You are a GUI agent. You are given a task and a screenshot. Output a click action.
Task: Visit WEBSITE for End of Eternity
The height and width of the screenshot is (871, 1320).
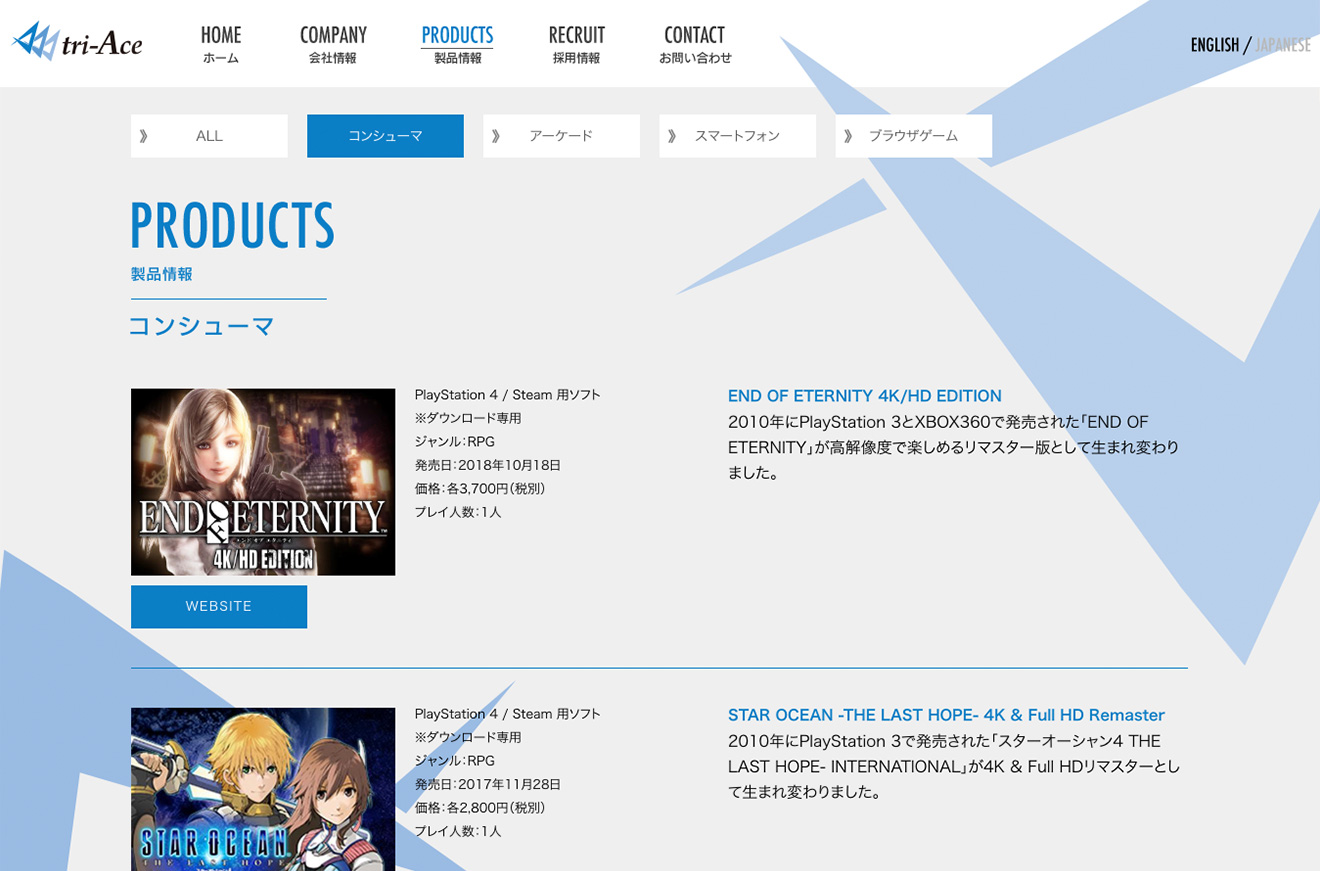point(219,607)
